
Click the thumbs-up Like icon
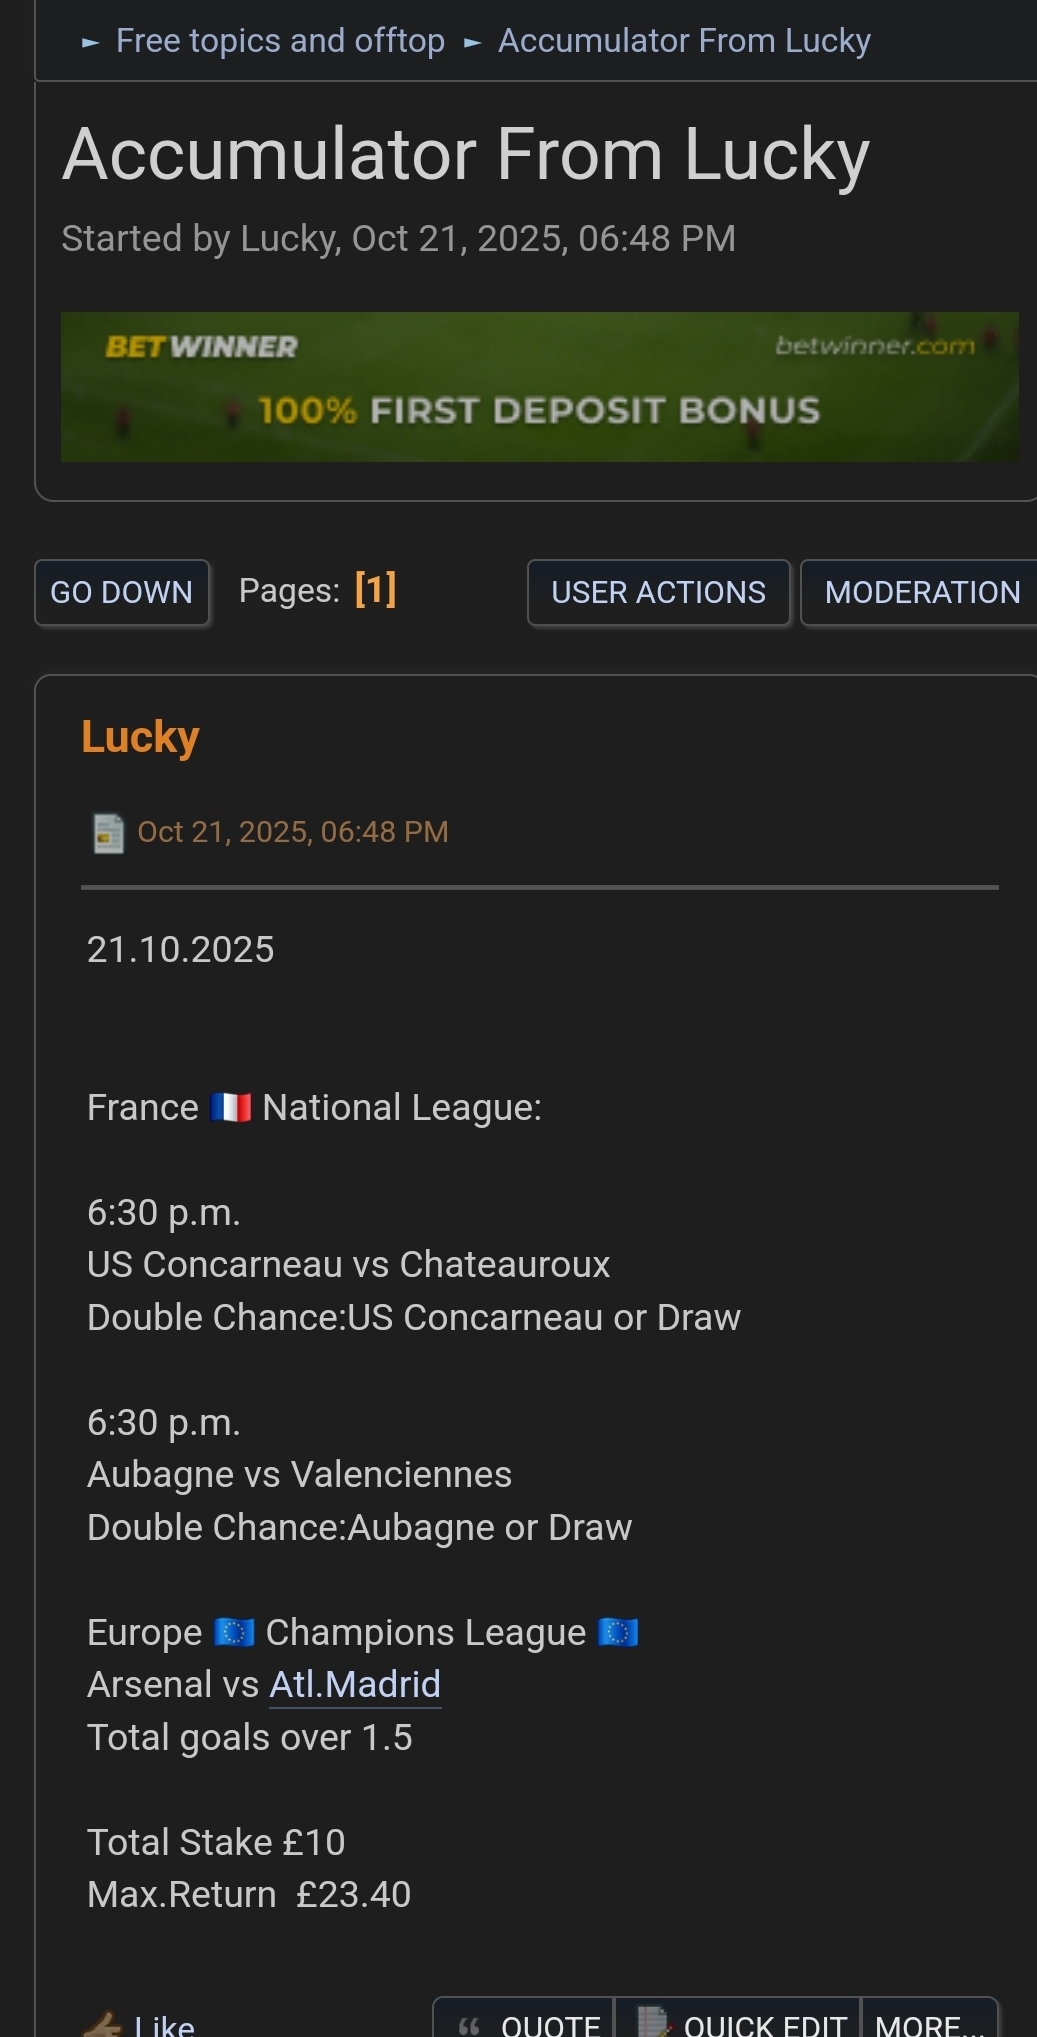pos(102,2024)
